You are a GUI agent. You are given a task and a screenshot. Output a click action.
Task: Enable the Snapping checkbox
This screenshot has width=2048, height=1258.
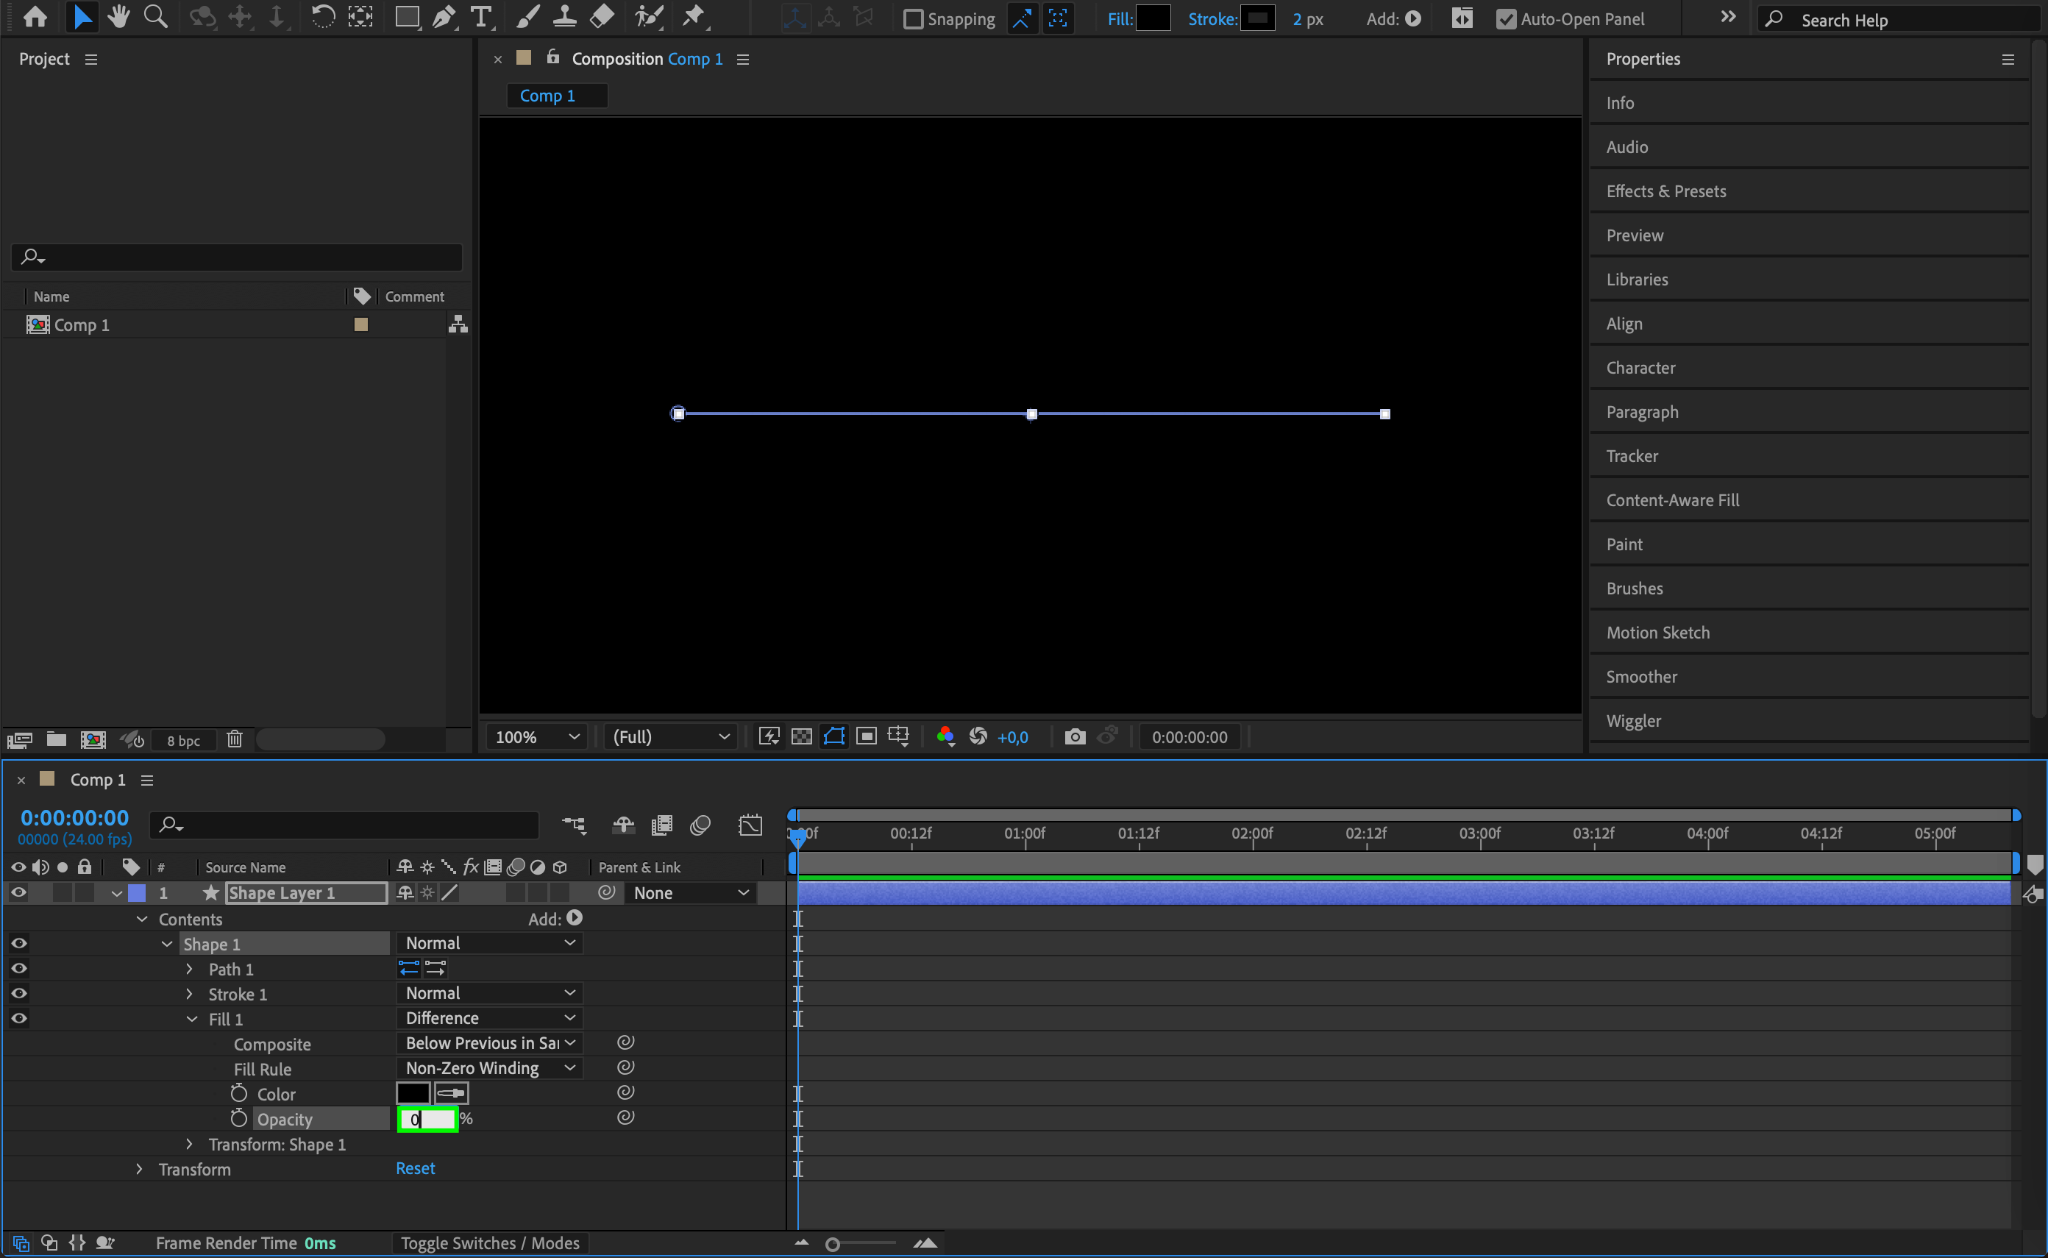click(x=913, y=19)
